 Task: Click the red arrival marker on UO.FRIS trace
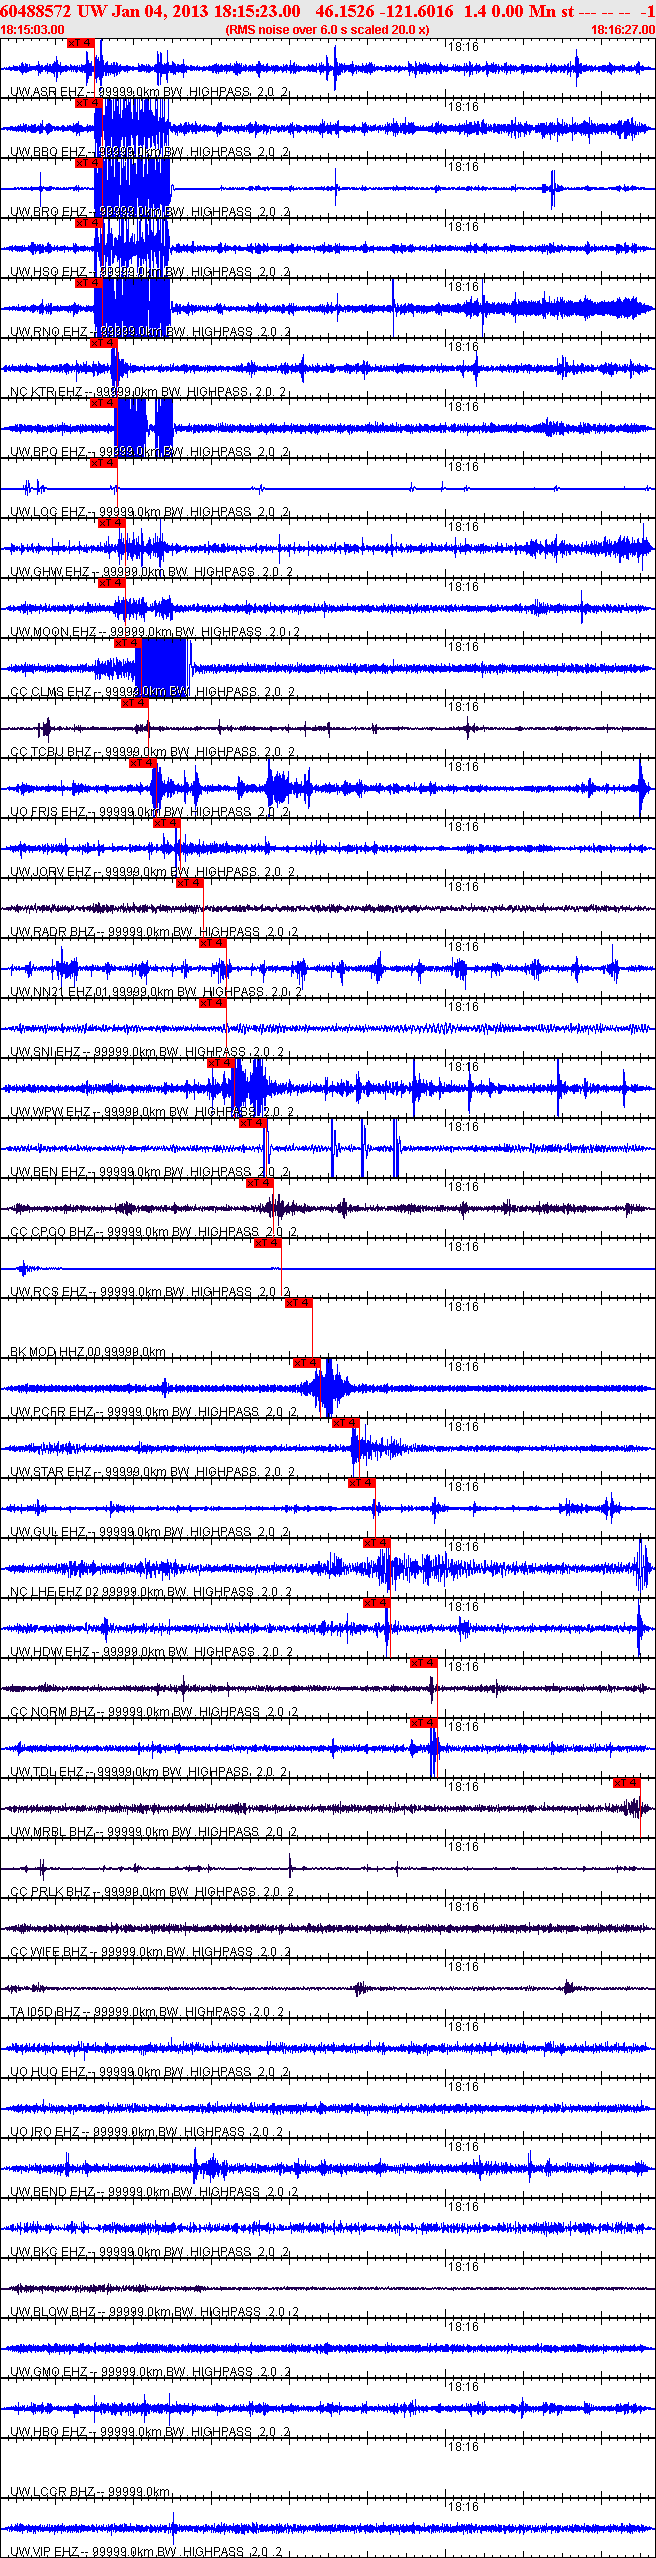[143, 763]
